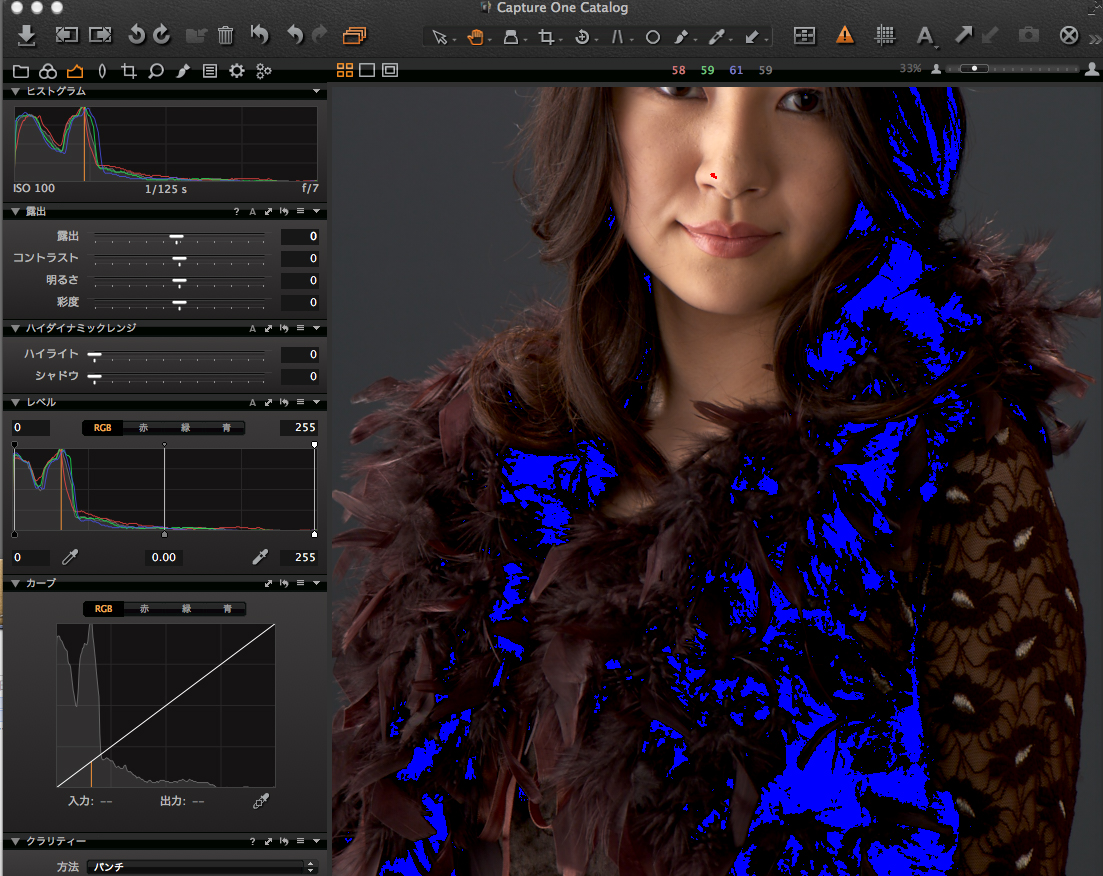This screenshot has width=1103, height=876.
Task: Click the exposure warning triangle icon
Action: [x=845, y=36]
